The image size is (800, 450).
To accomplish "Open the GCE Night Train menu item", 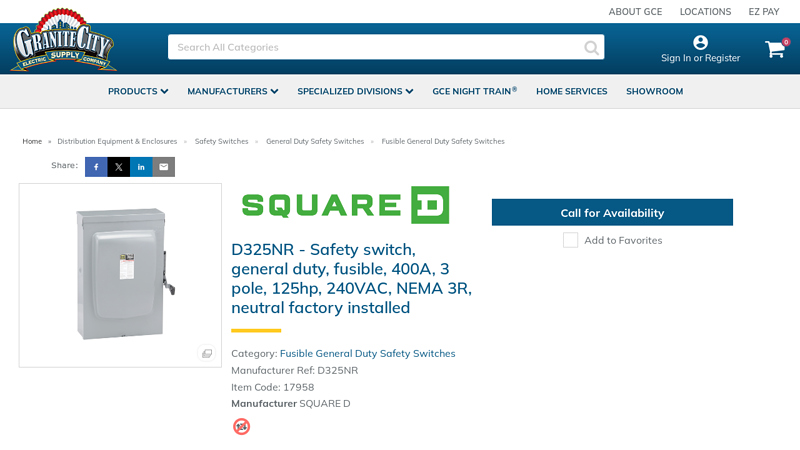I will coord(474,91).
